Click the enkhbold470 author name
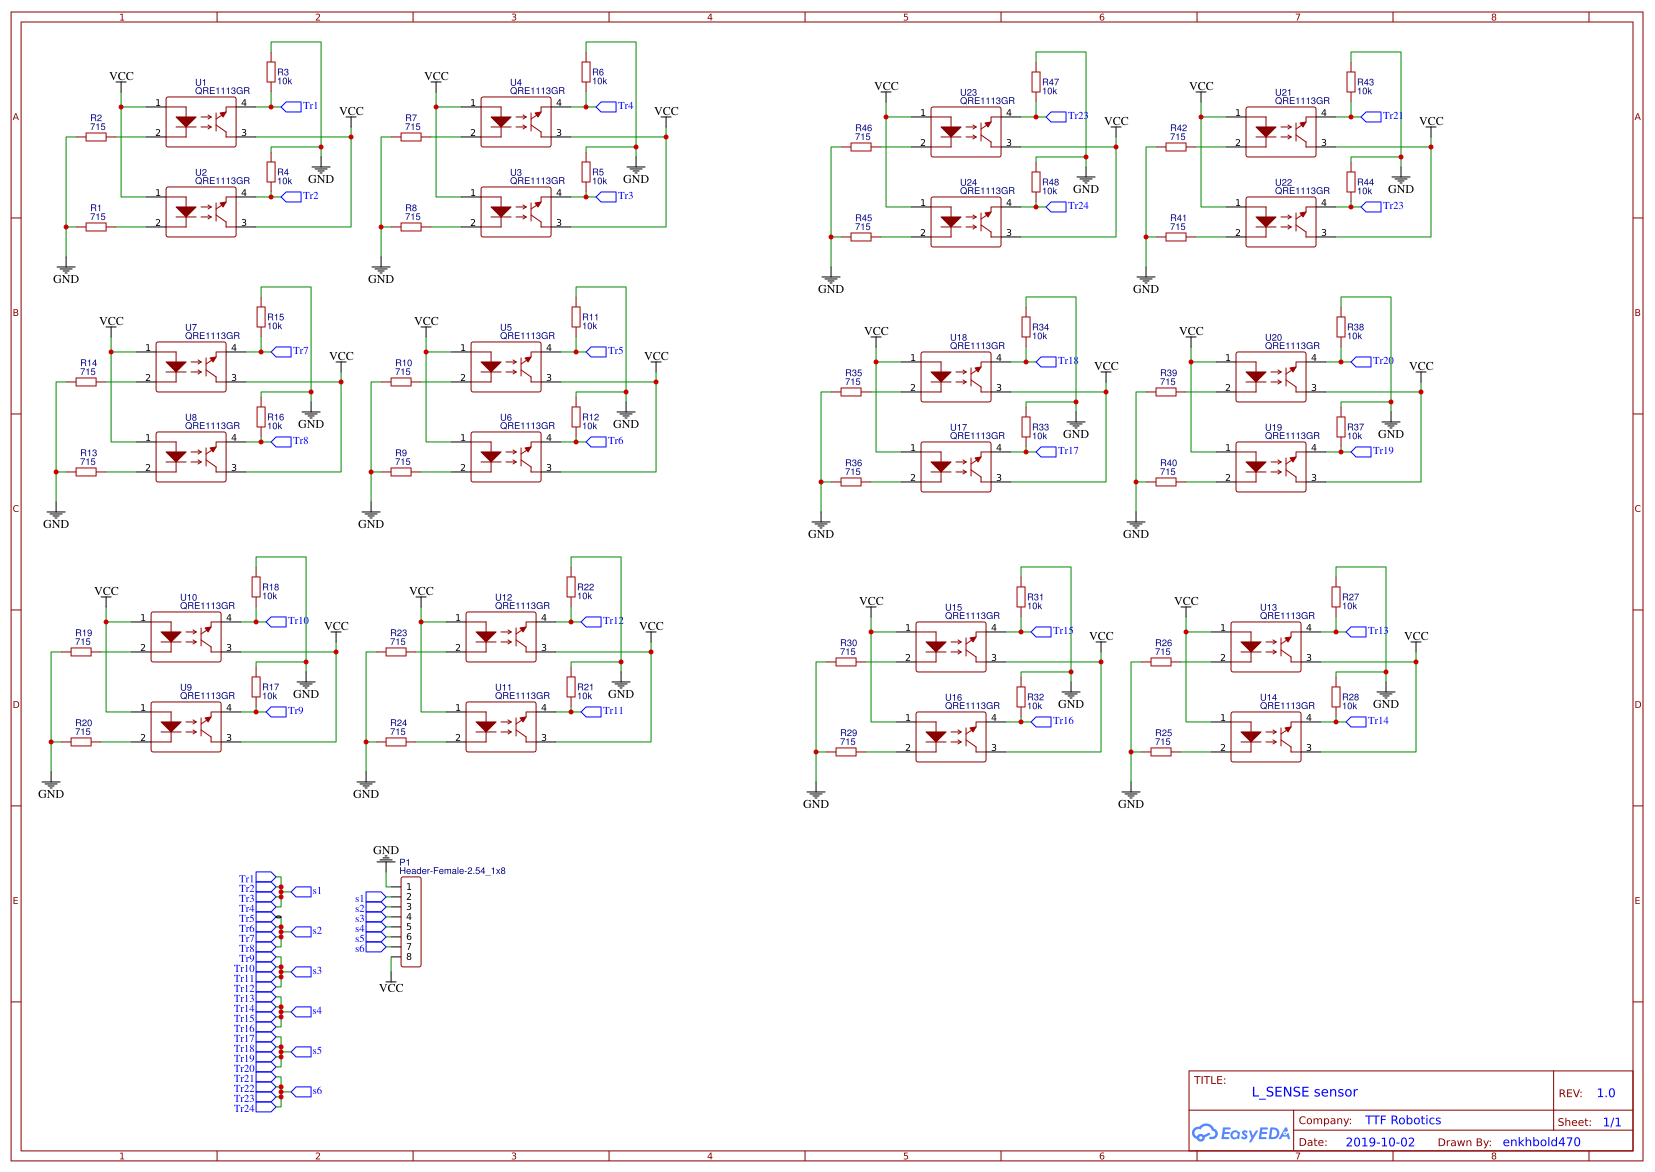The width and height of the screenshot is (1655, 1172). pyautogui.click(x=1543, y=1141)
